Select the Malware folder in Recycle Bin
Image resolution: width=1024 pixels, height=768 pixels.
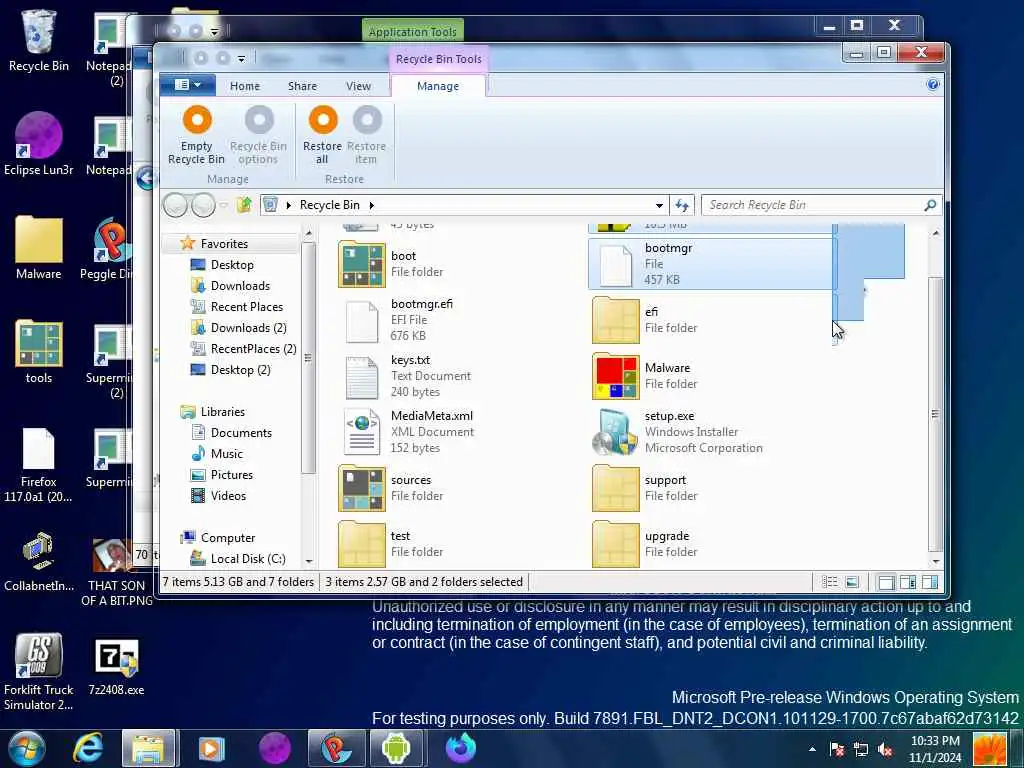615,376
